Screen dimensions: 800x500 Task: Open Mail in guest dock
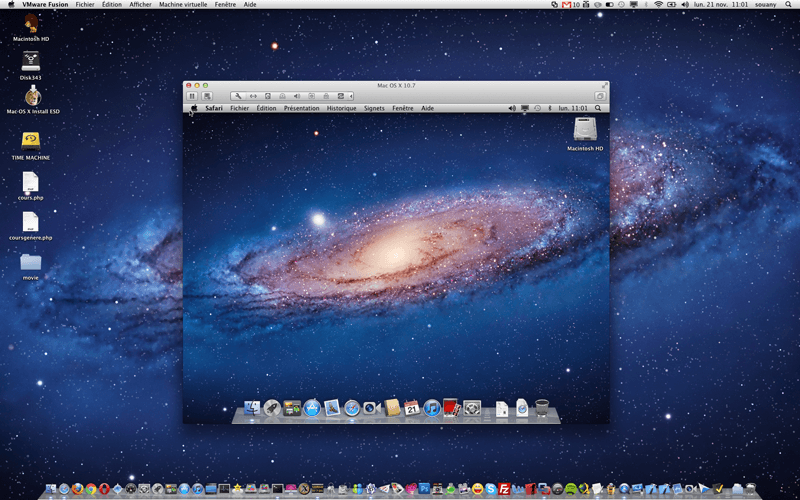pyautogui.click(x=332, y=408)
